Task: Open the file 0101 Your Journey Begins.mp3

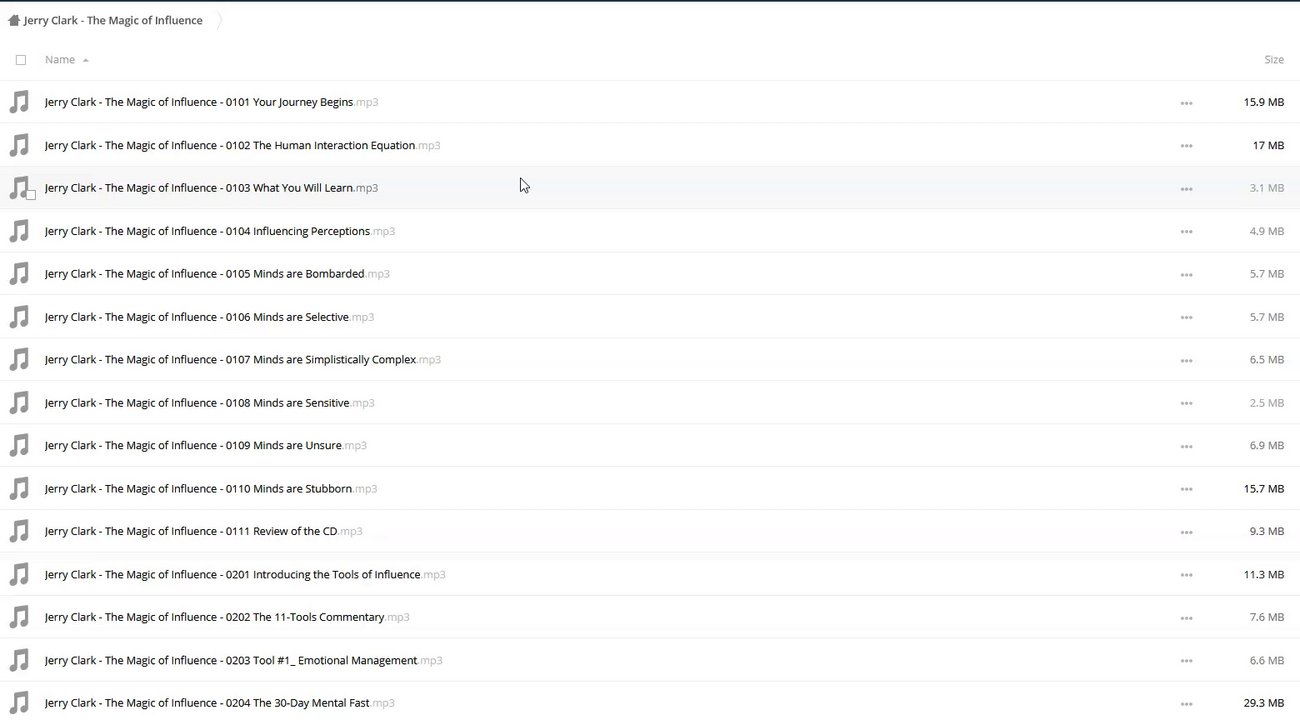Action: point(211,102)
